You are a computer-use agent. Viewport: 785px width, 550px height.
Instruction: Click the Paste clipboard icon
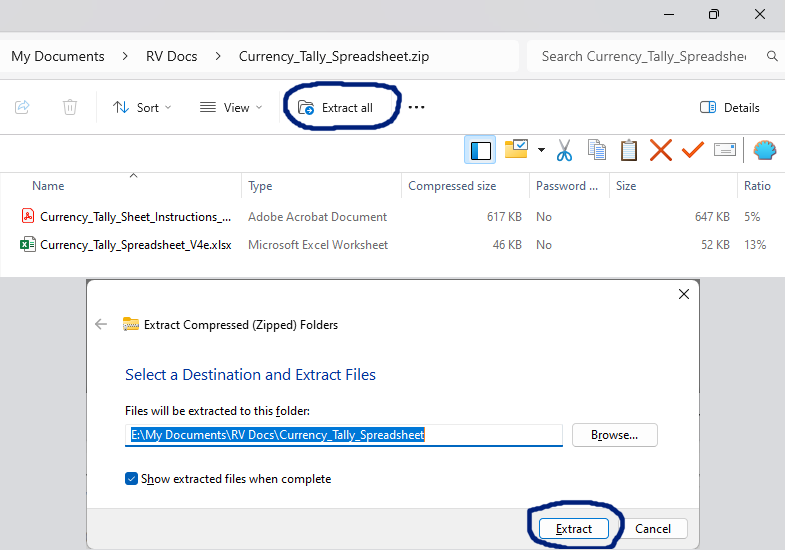coord(629,150)
